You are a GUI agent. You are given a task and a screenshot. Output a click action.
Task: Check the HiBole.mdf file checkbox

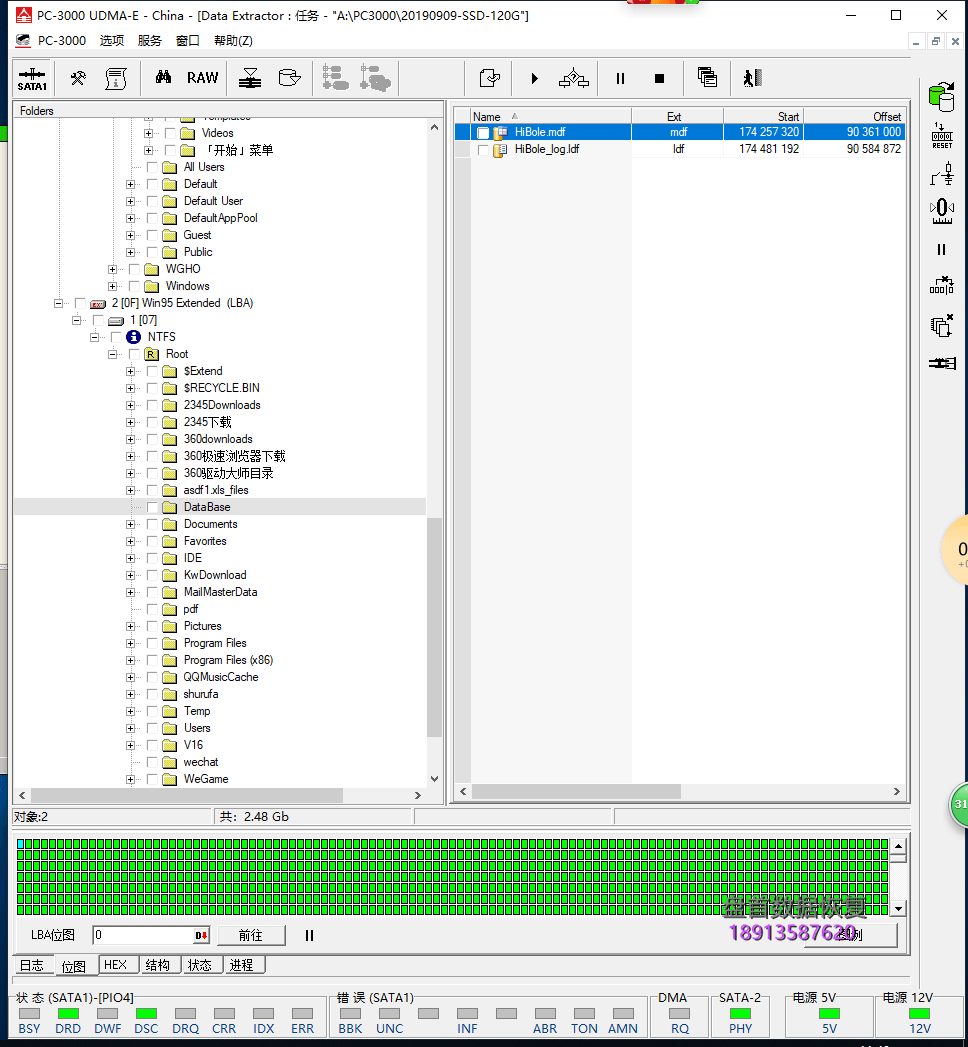[483, 133]
